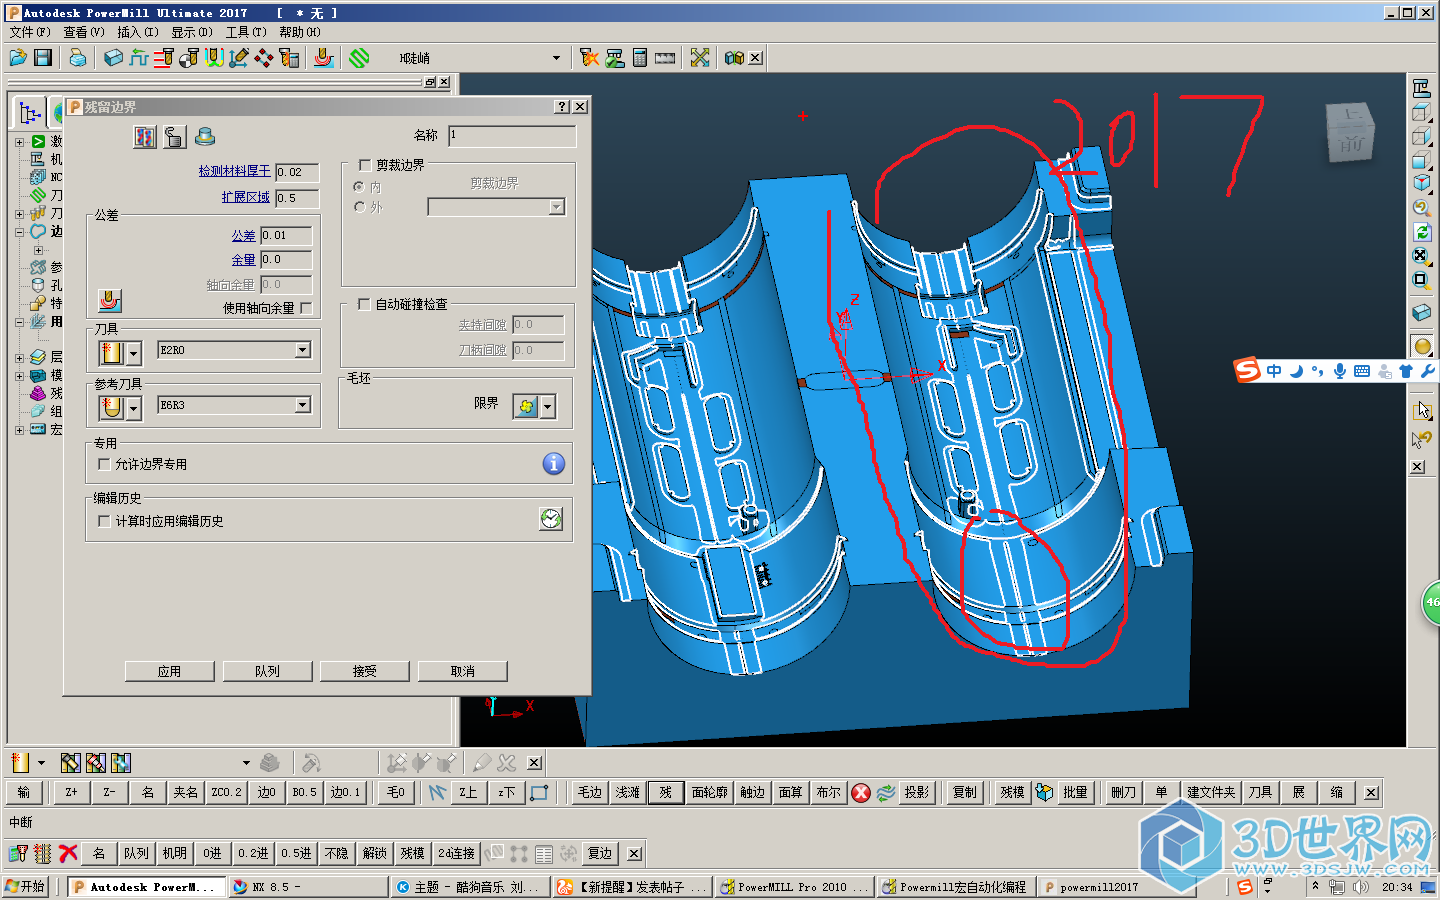
Task: Open the project folder icon in main toolbar
Action: [x=18, y=58]
